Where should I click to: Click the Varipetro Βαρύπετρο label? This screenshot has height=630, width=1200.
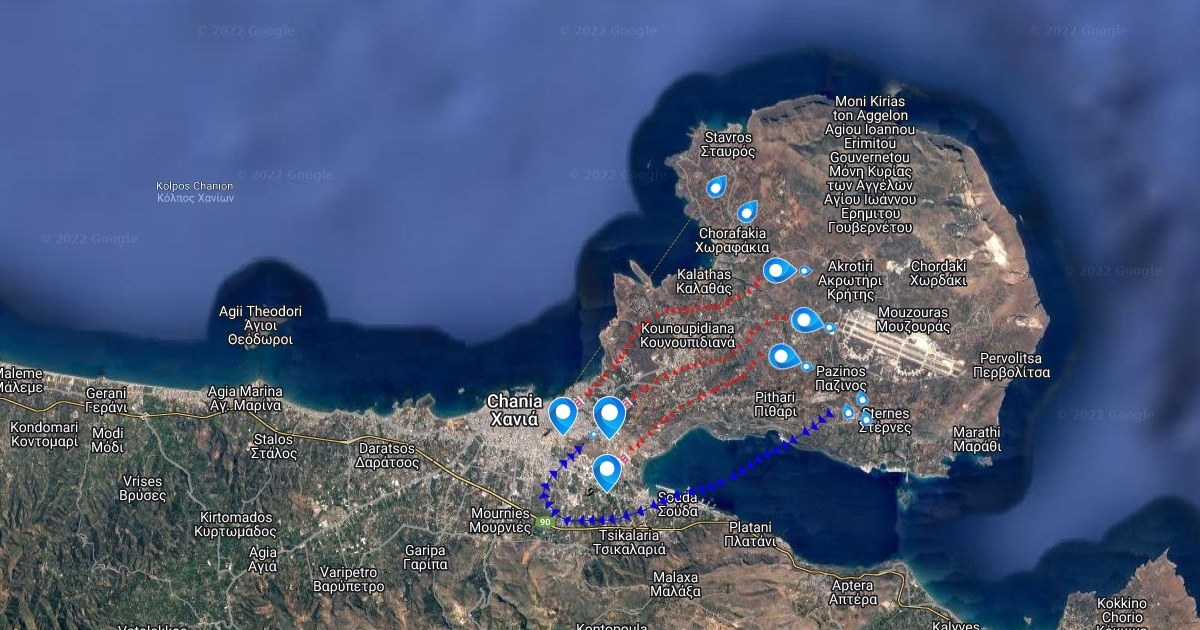pos(348,579)
